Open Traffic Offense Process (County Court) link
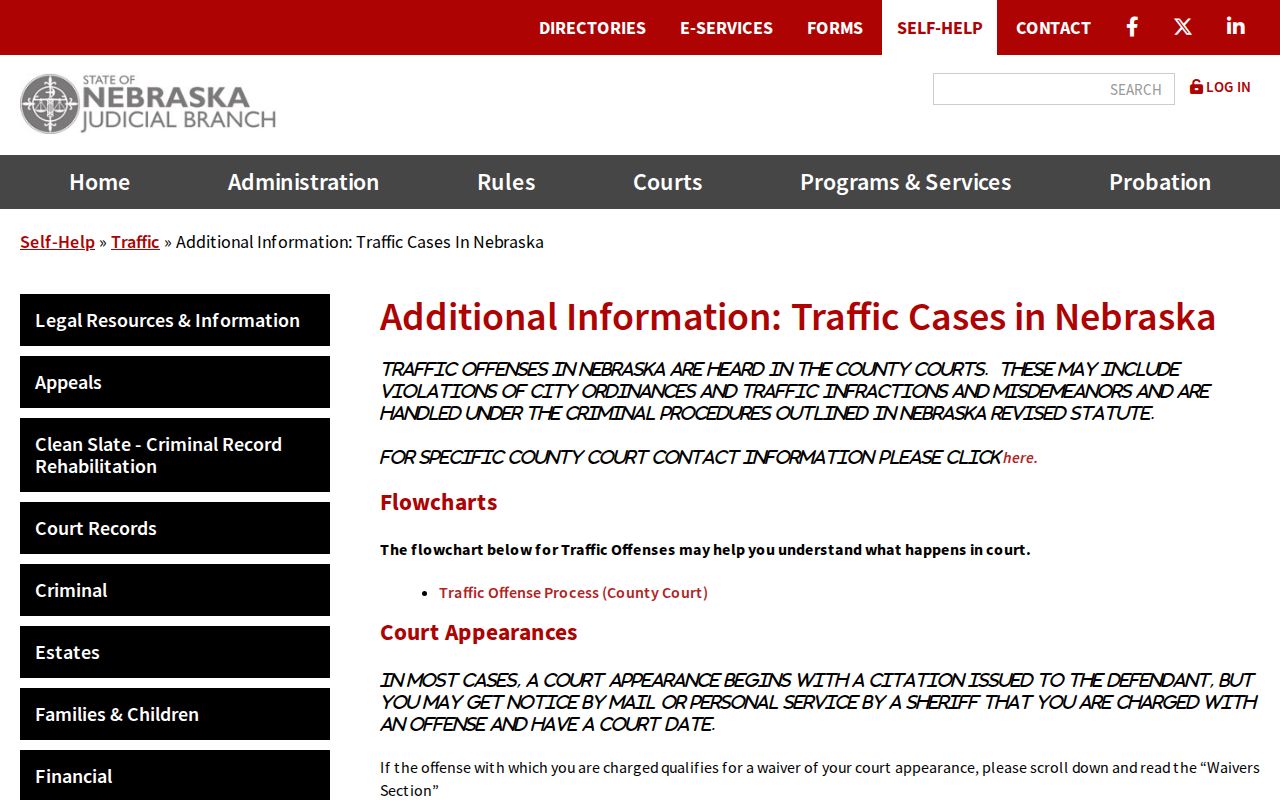This screenshot has height=800, width=1280. tap(573, 593)
